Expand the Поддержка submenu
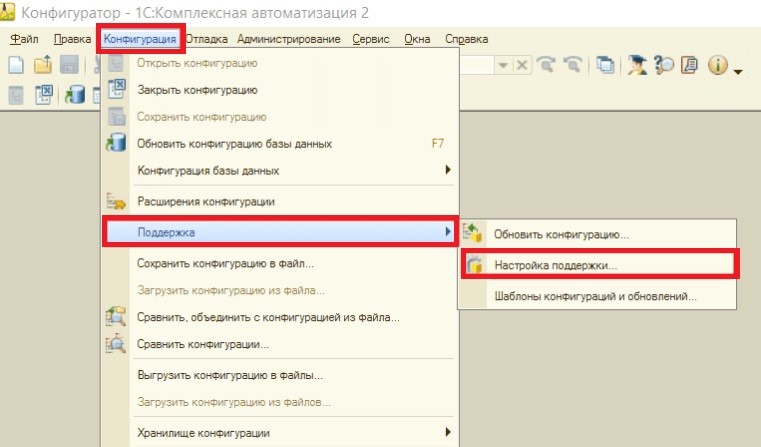This screenshot has height=447, width=761. click(280, 232)
